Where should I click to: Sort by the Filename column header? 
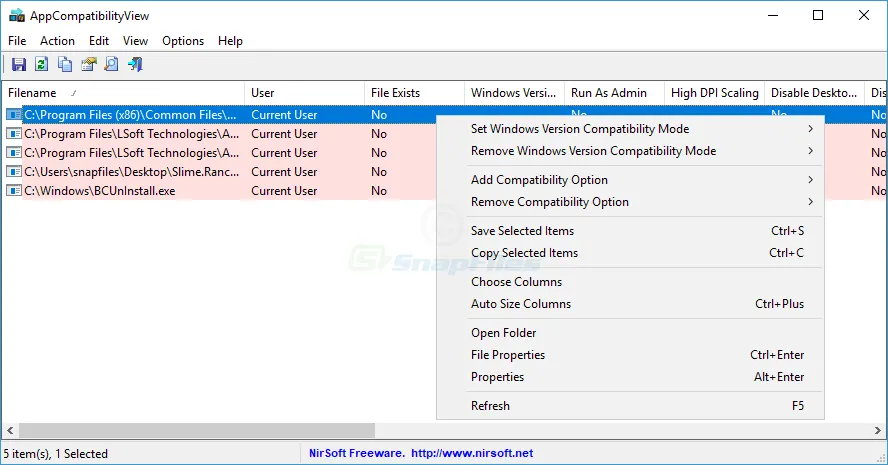pyautogui.click(x=122, y=93)
